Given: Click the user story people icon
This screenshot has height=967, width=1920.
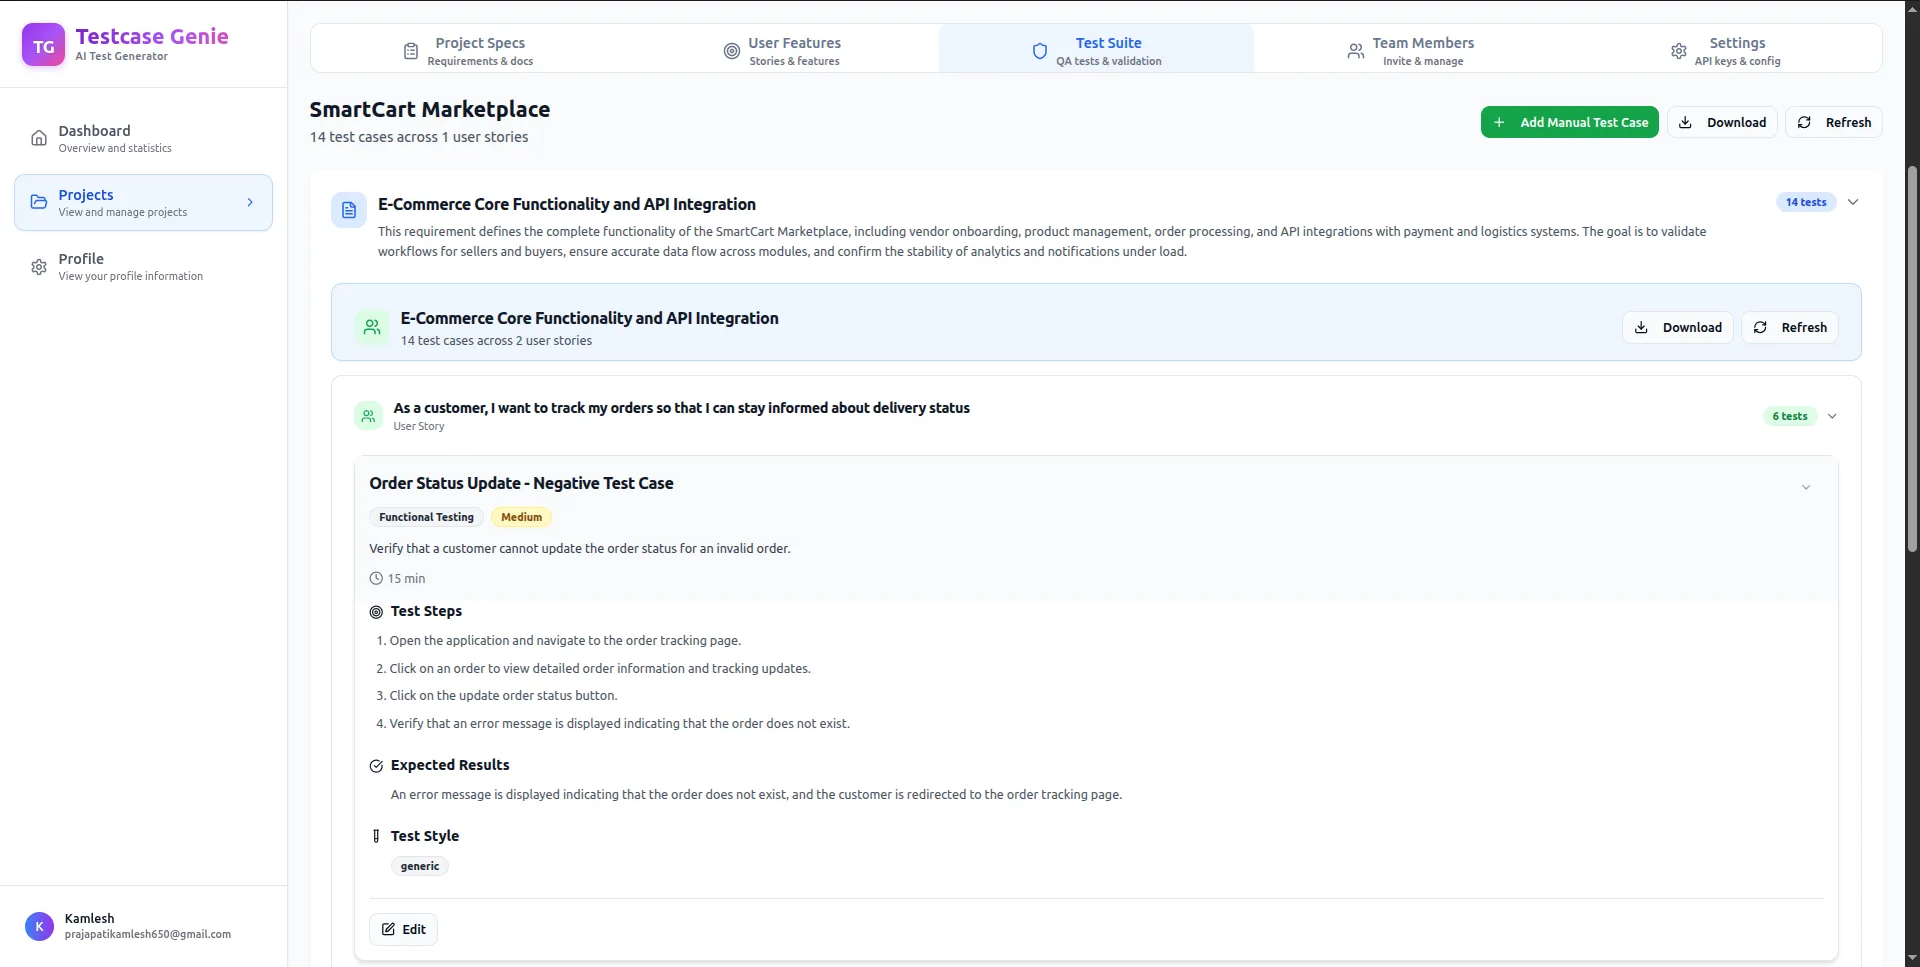Looking at the screenshot, I should (x=368, y=416).
